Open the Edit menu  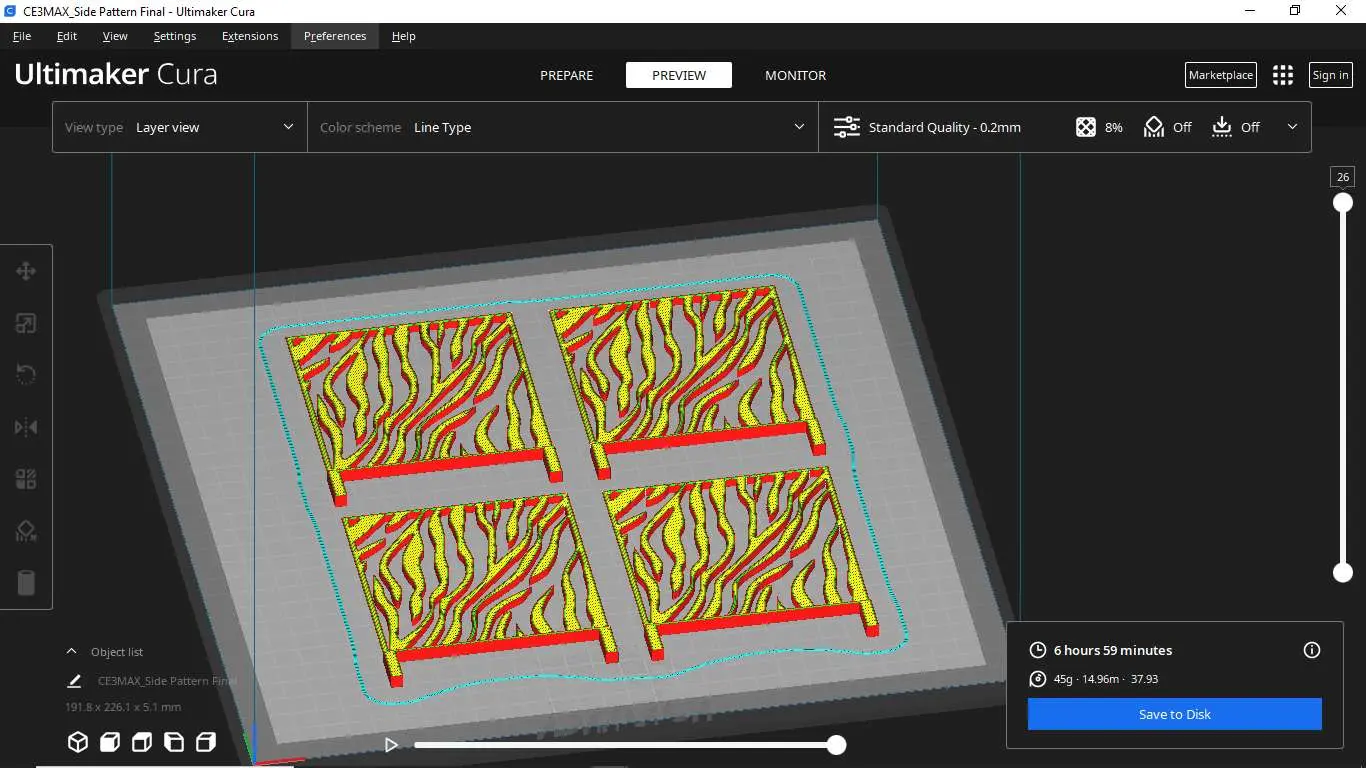coord(67,36)
